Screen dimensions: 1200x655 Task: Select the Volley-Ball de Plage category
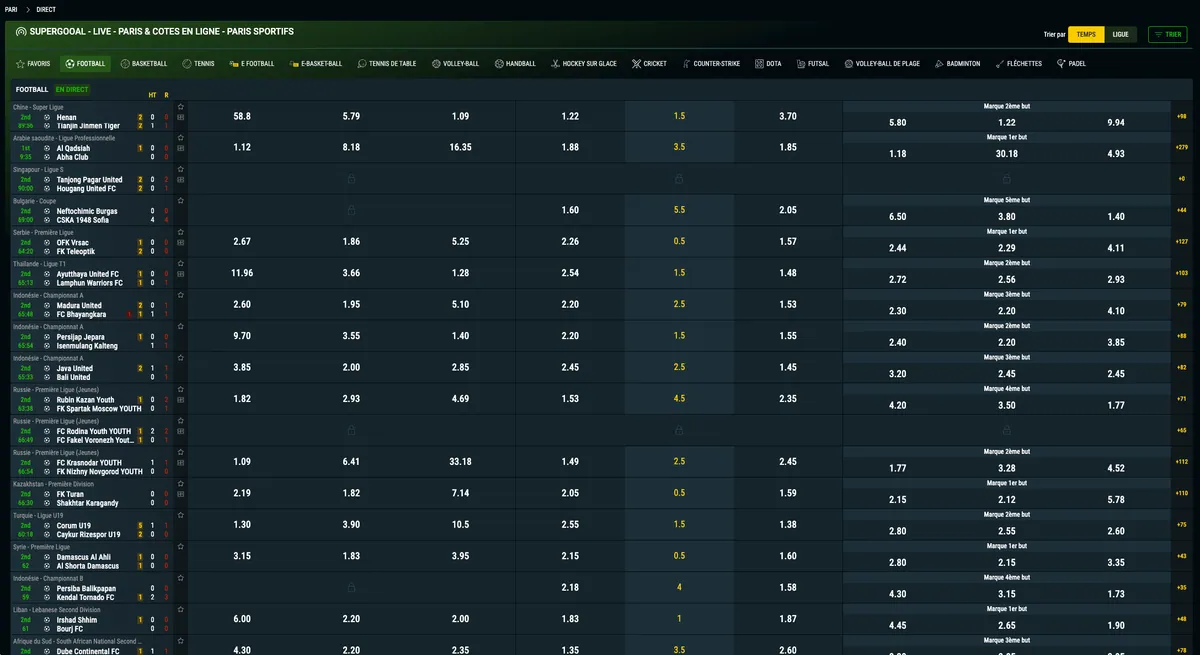pyautogui.click(x=881, y=64)
